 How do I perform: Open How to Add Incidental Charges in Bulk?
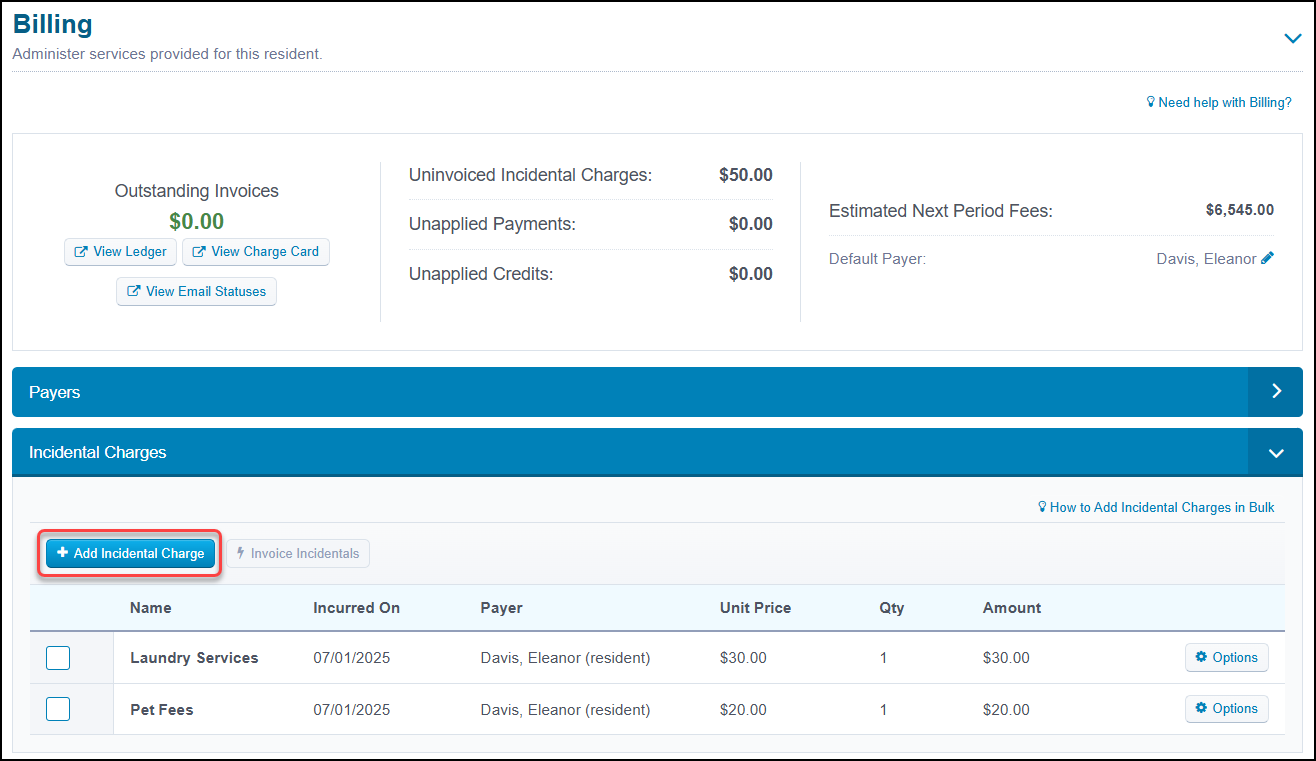pos(1156,507)
